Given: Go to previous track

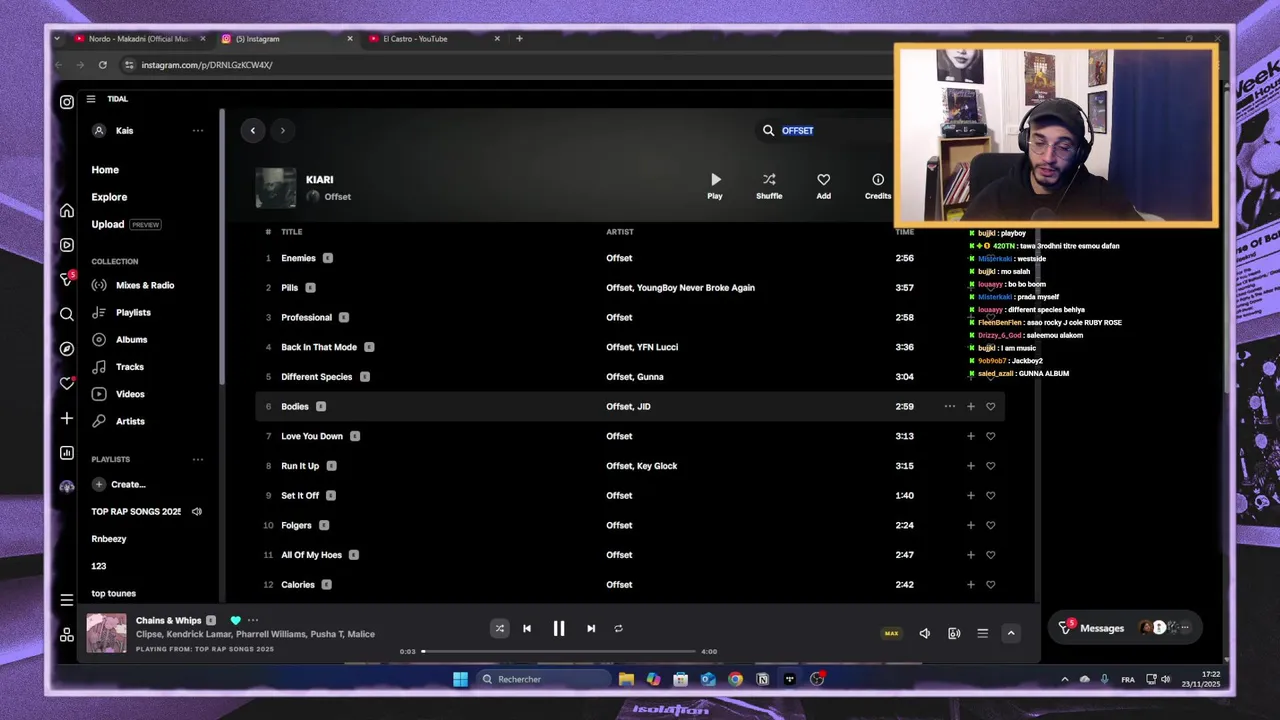Looking at the screenshot, I should [x=527, y=628].
